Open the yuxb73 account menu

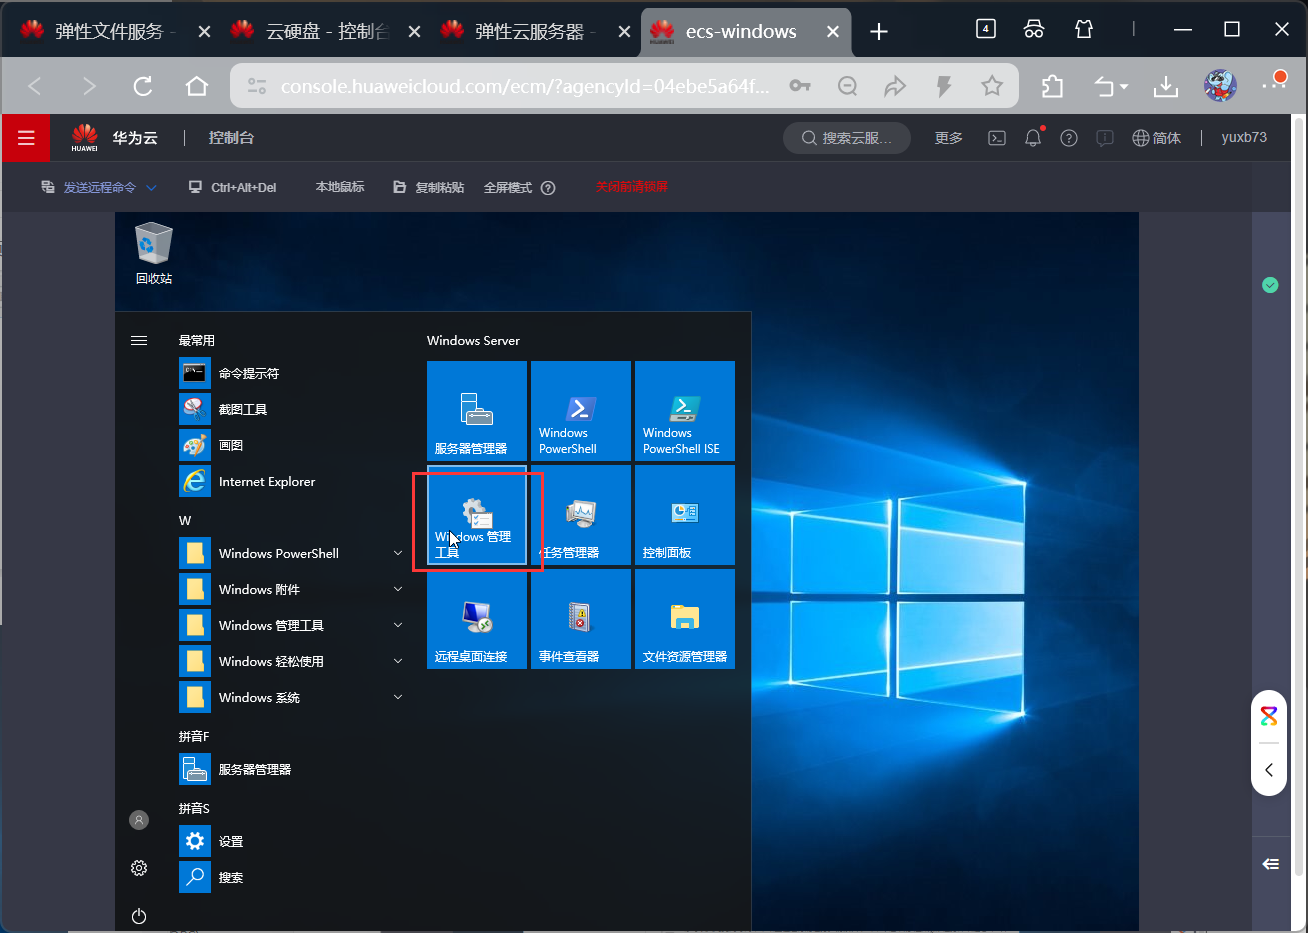click(1244, 138)
